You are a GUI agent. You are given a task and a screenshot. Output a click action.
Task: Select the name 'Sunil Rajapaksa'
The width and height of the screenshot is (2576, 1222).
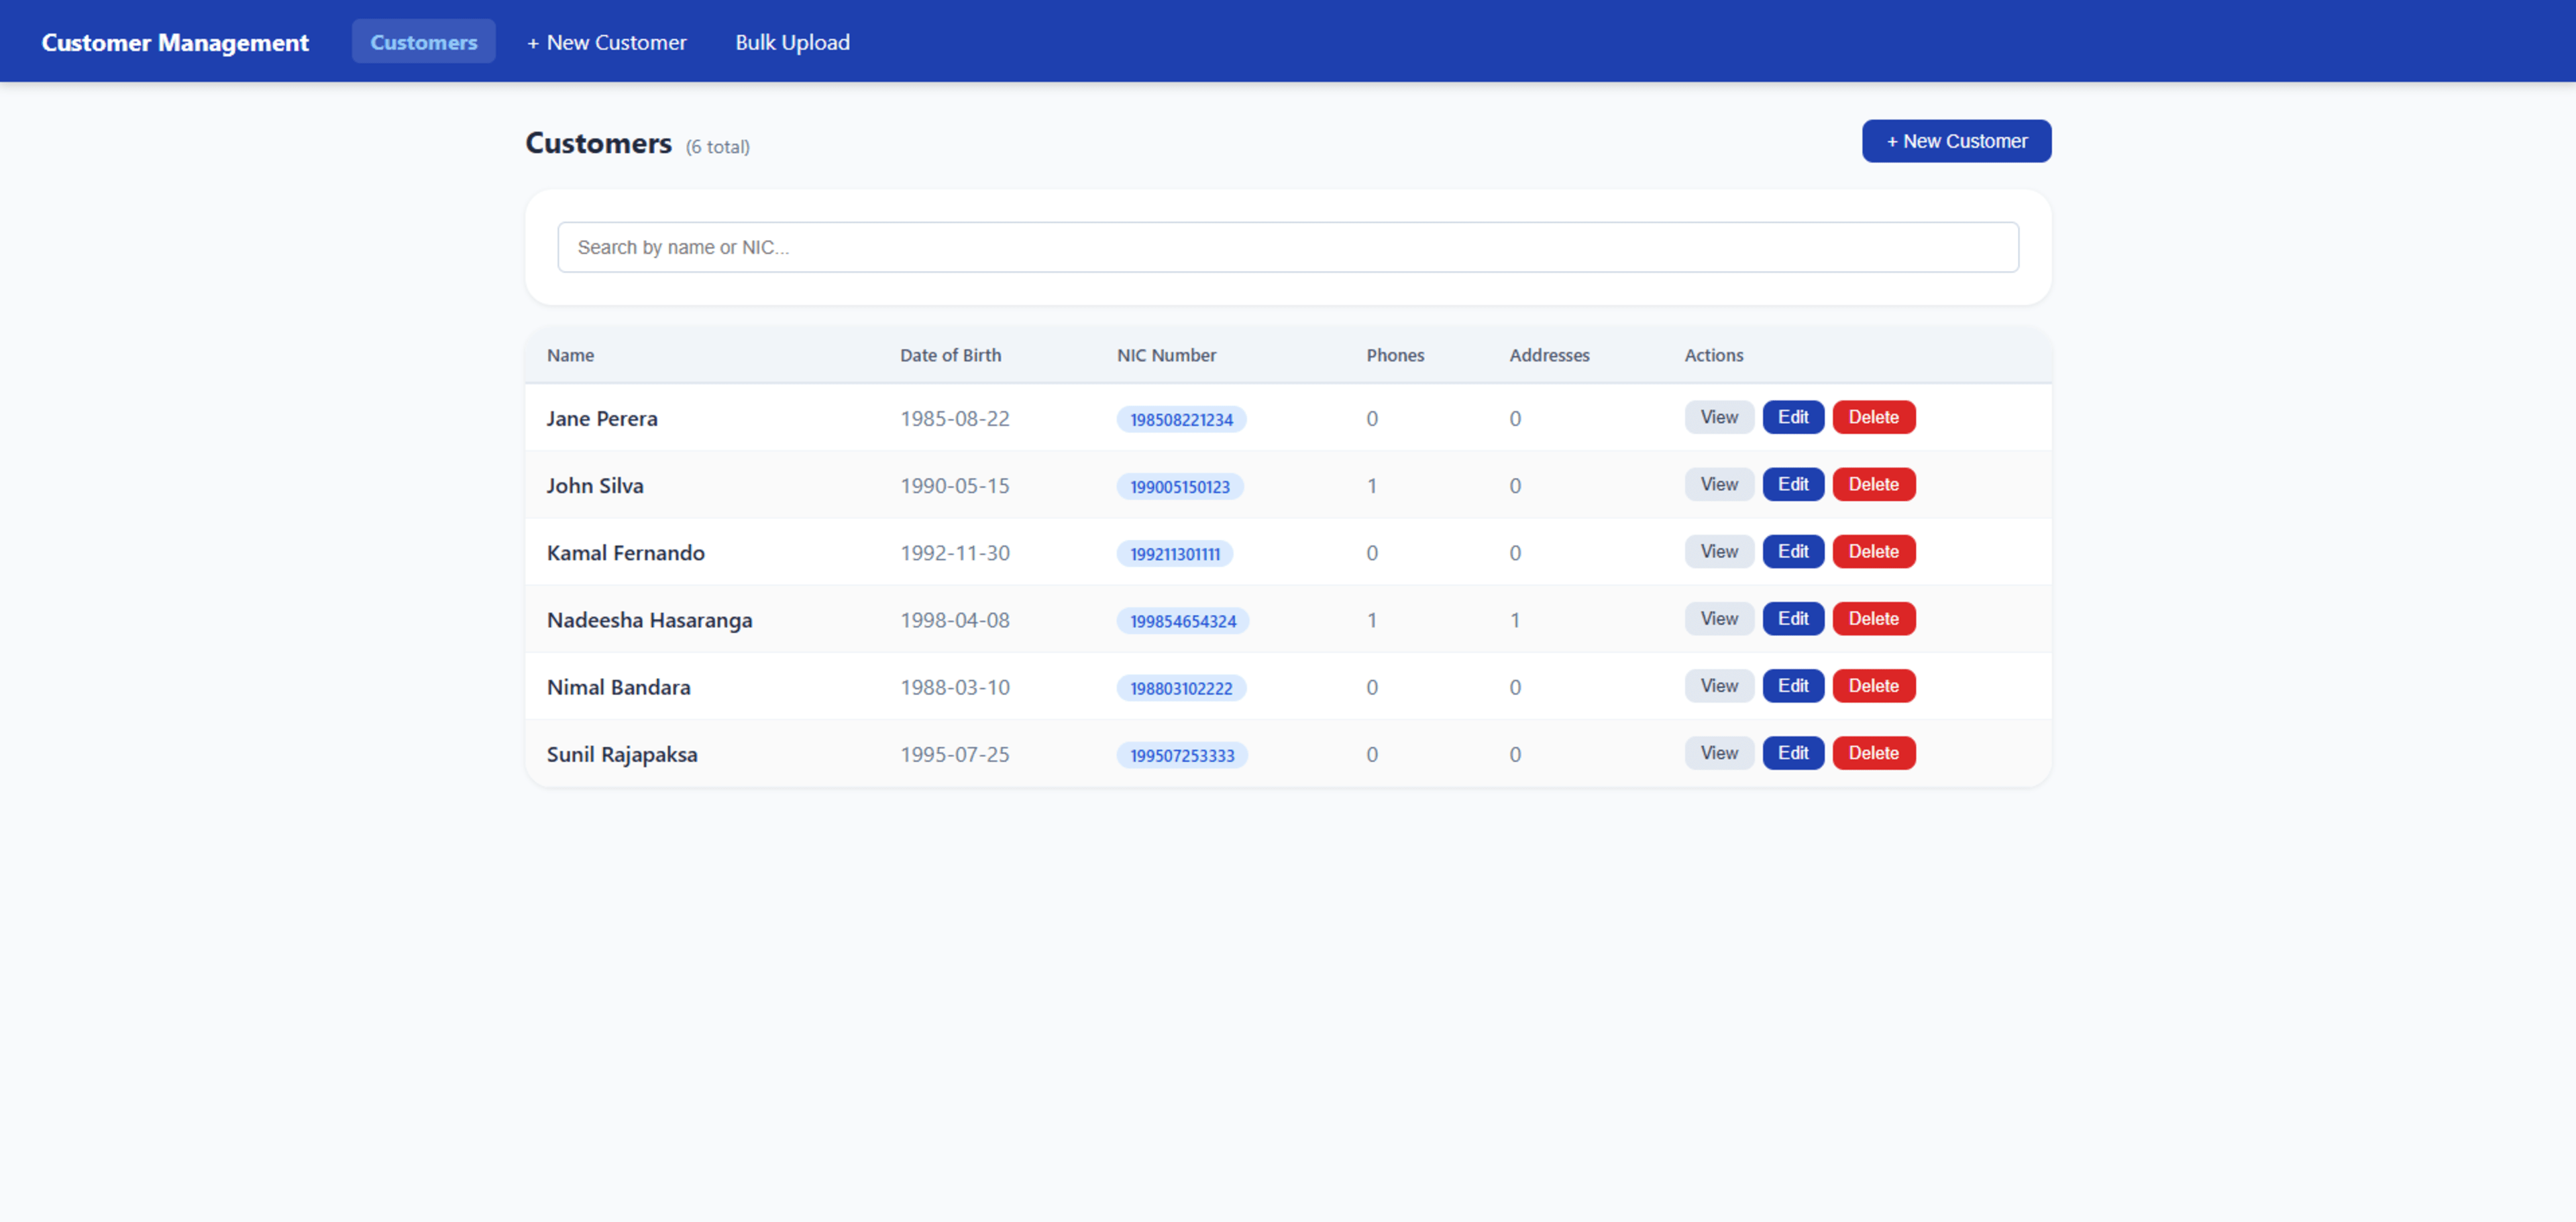622,754
